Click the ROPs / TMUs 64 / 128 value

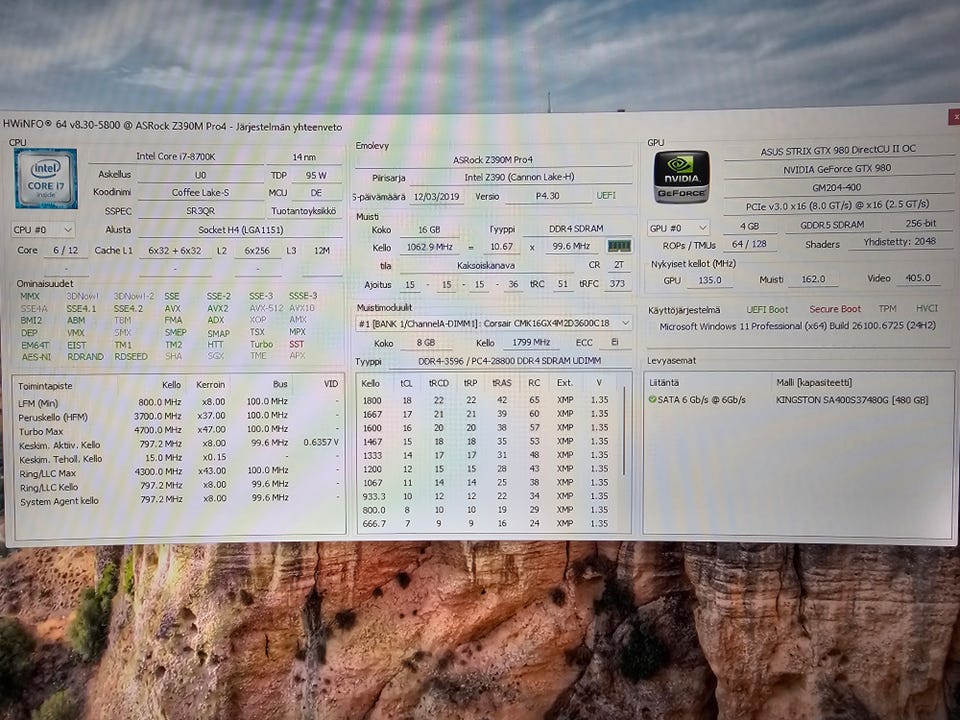[x=749, y=244]
